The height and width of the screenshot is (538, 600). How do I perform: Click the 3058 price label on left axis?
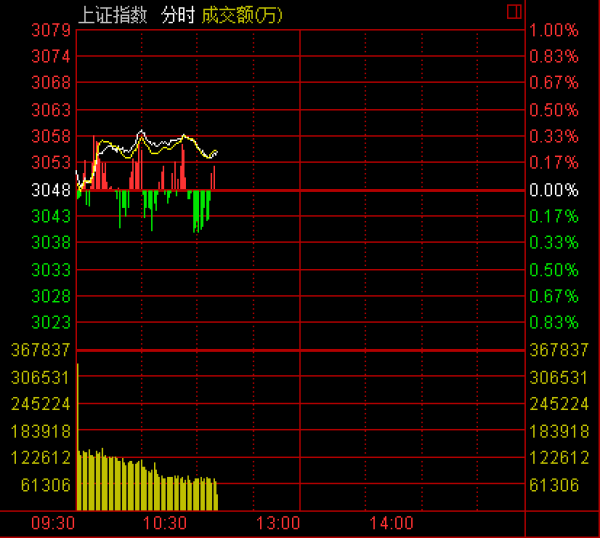point(51,136)
